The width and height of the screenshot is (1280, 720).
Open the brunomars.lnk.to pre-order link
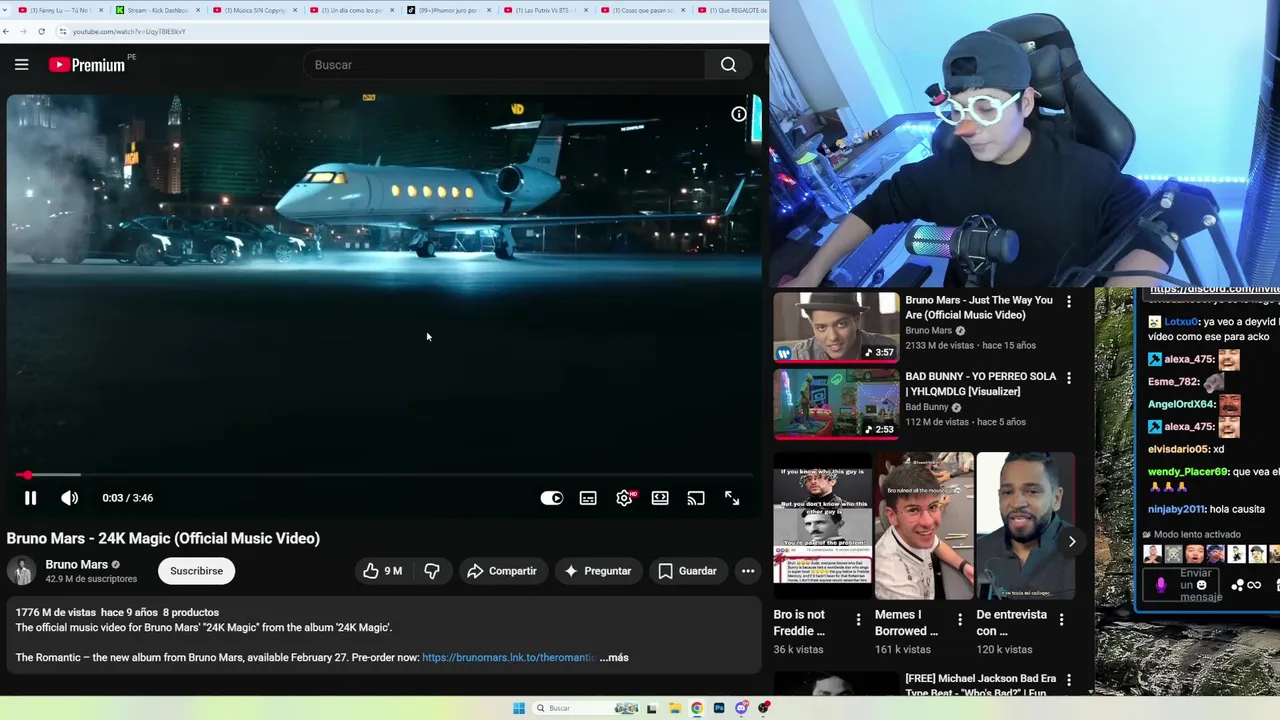509,657
